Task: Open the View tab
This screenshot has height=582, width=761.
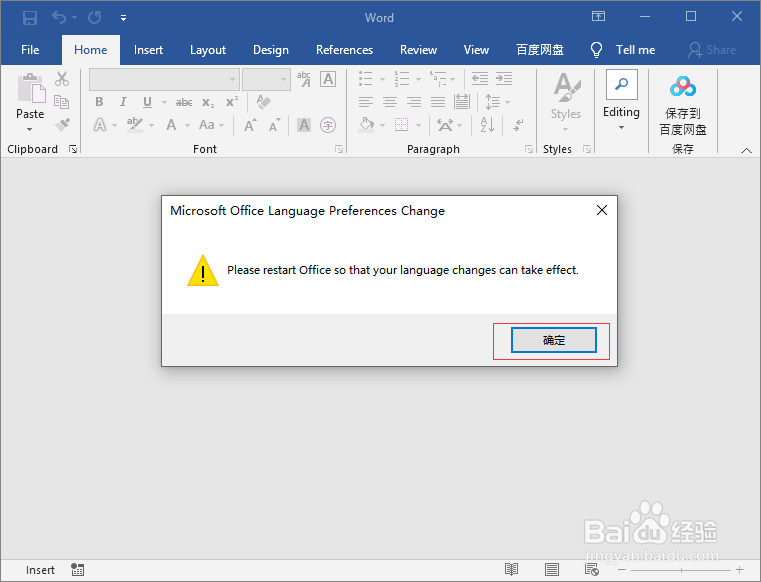Action: tap(476, 50)
